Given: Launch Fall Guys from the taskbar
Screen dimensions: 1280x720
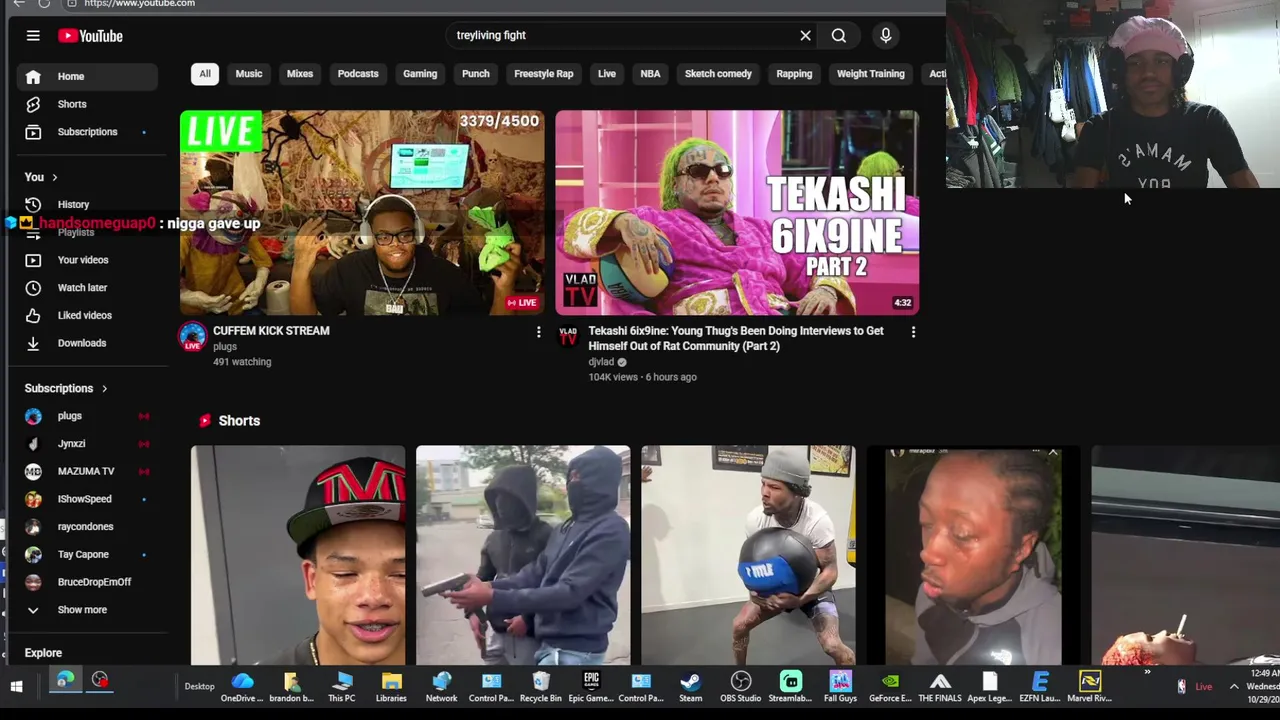Looking at the screenshot, I should pyautogui.click(x=840, y=686).
